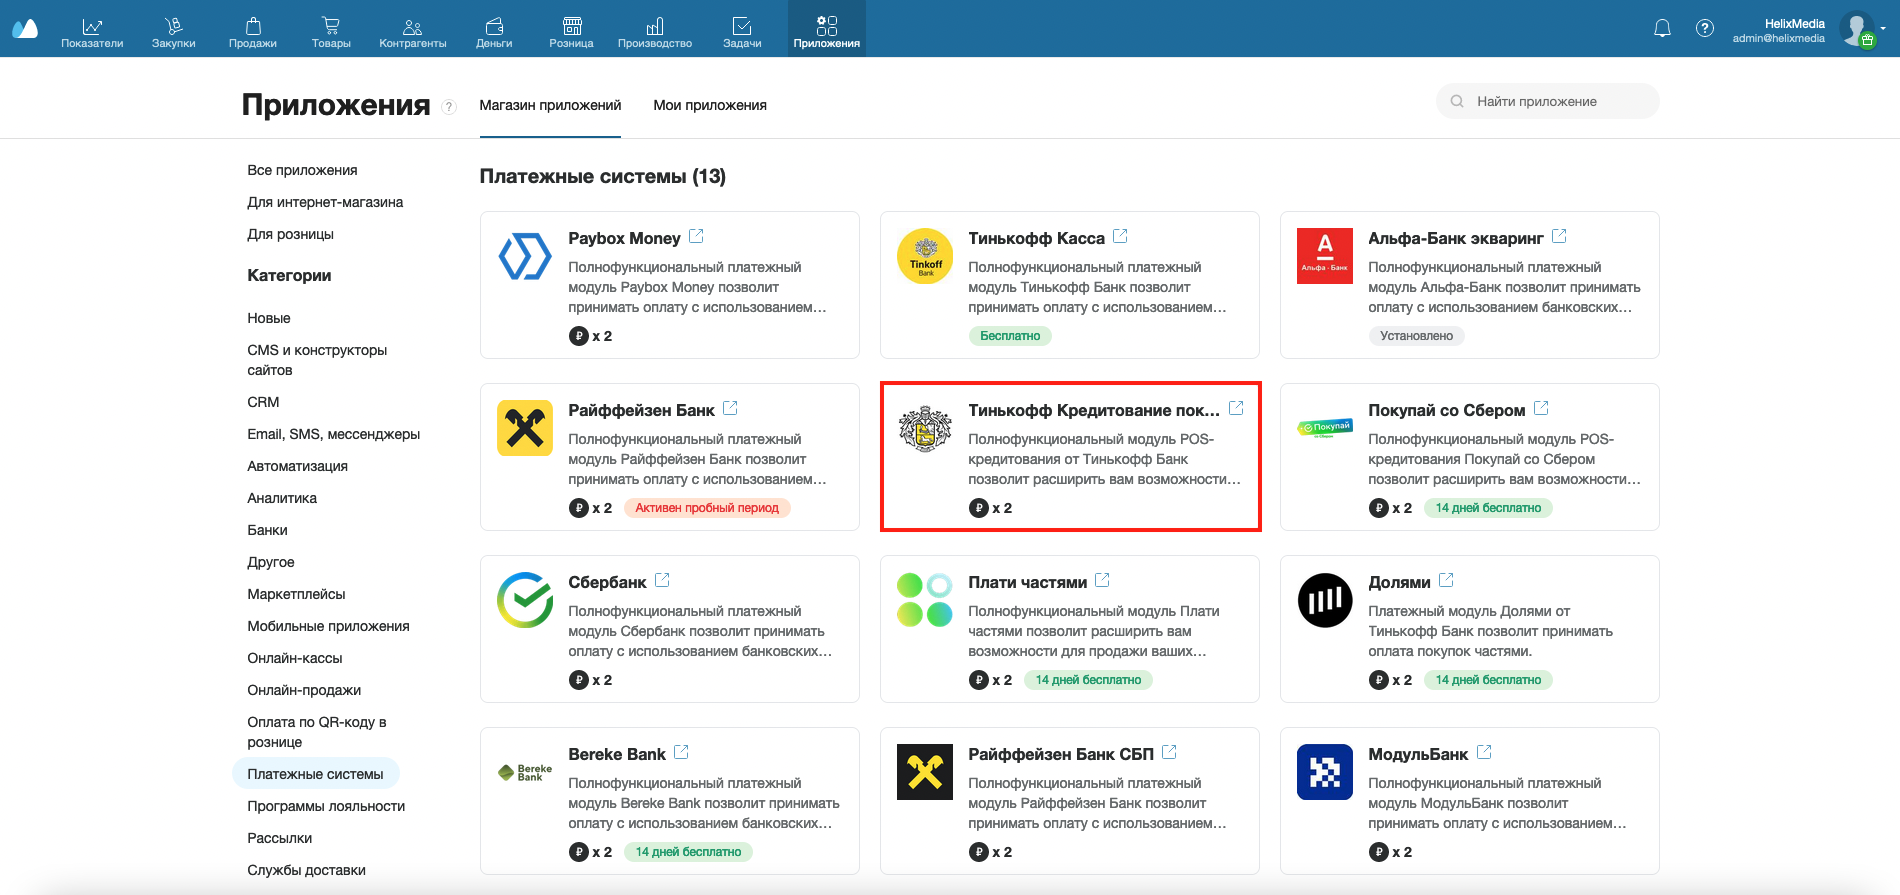Click the Плати частями app title
The height and width of the screenshot is (895, 1900).
[x=1027, y=582]
